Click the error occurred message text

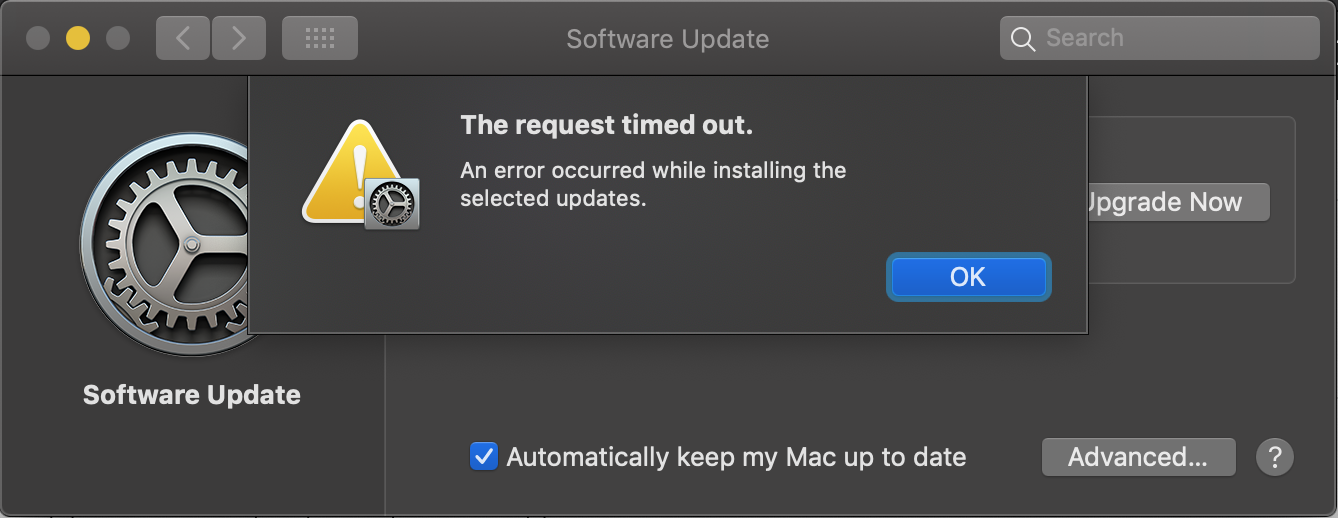653,184
